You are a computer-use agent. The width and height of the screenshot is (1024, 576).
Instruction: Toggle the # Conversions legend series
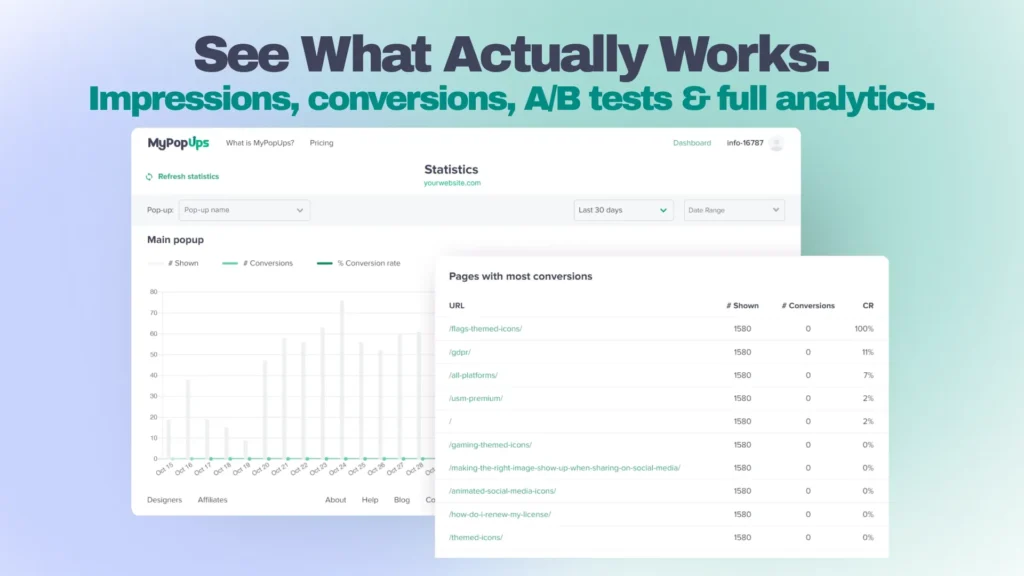258,263
